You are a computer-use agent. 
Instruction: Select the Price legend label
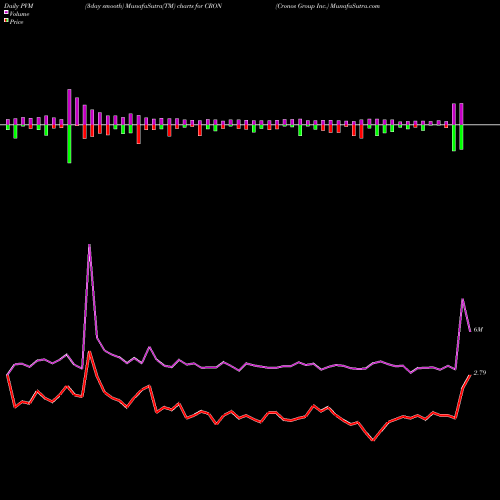click(x=16, y=22)
